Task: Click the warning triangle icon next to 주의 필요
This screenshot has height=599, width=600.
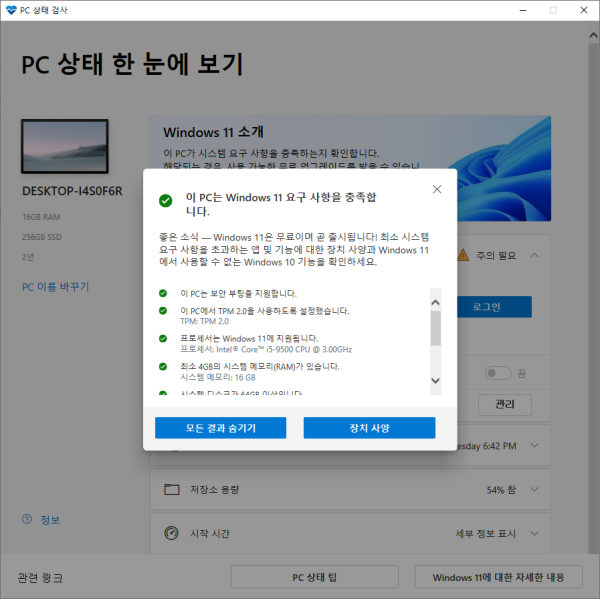Action: tap(463, 255)
